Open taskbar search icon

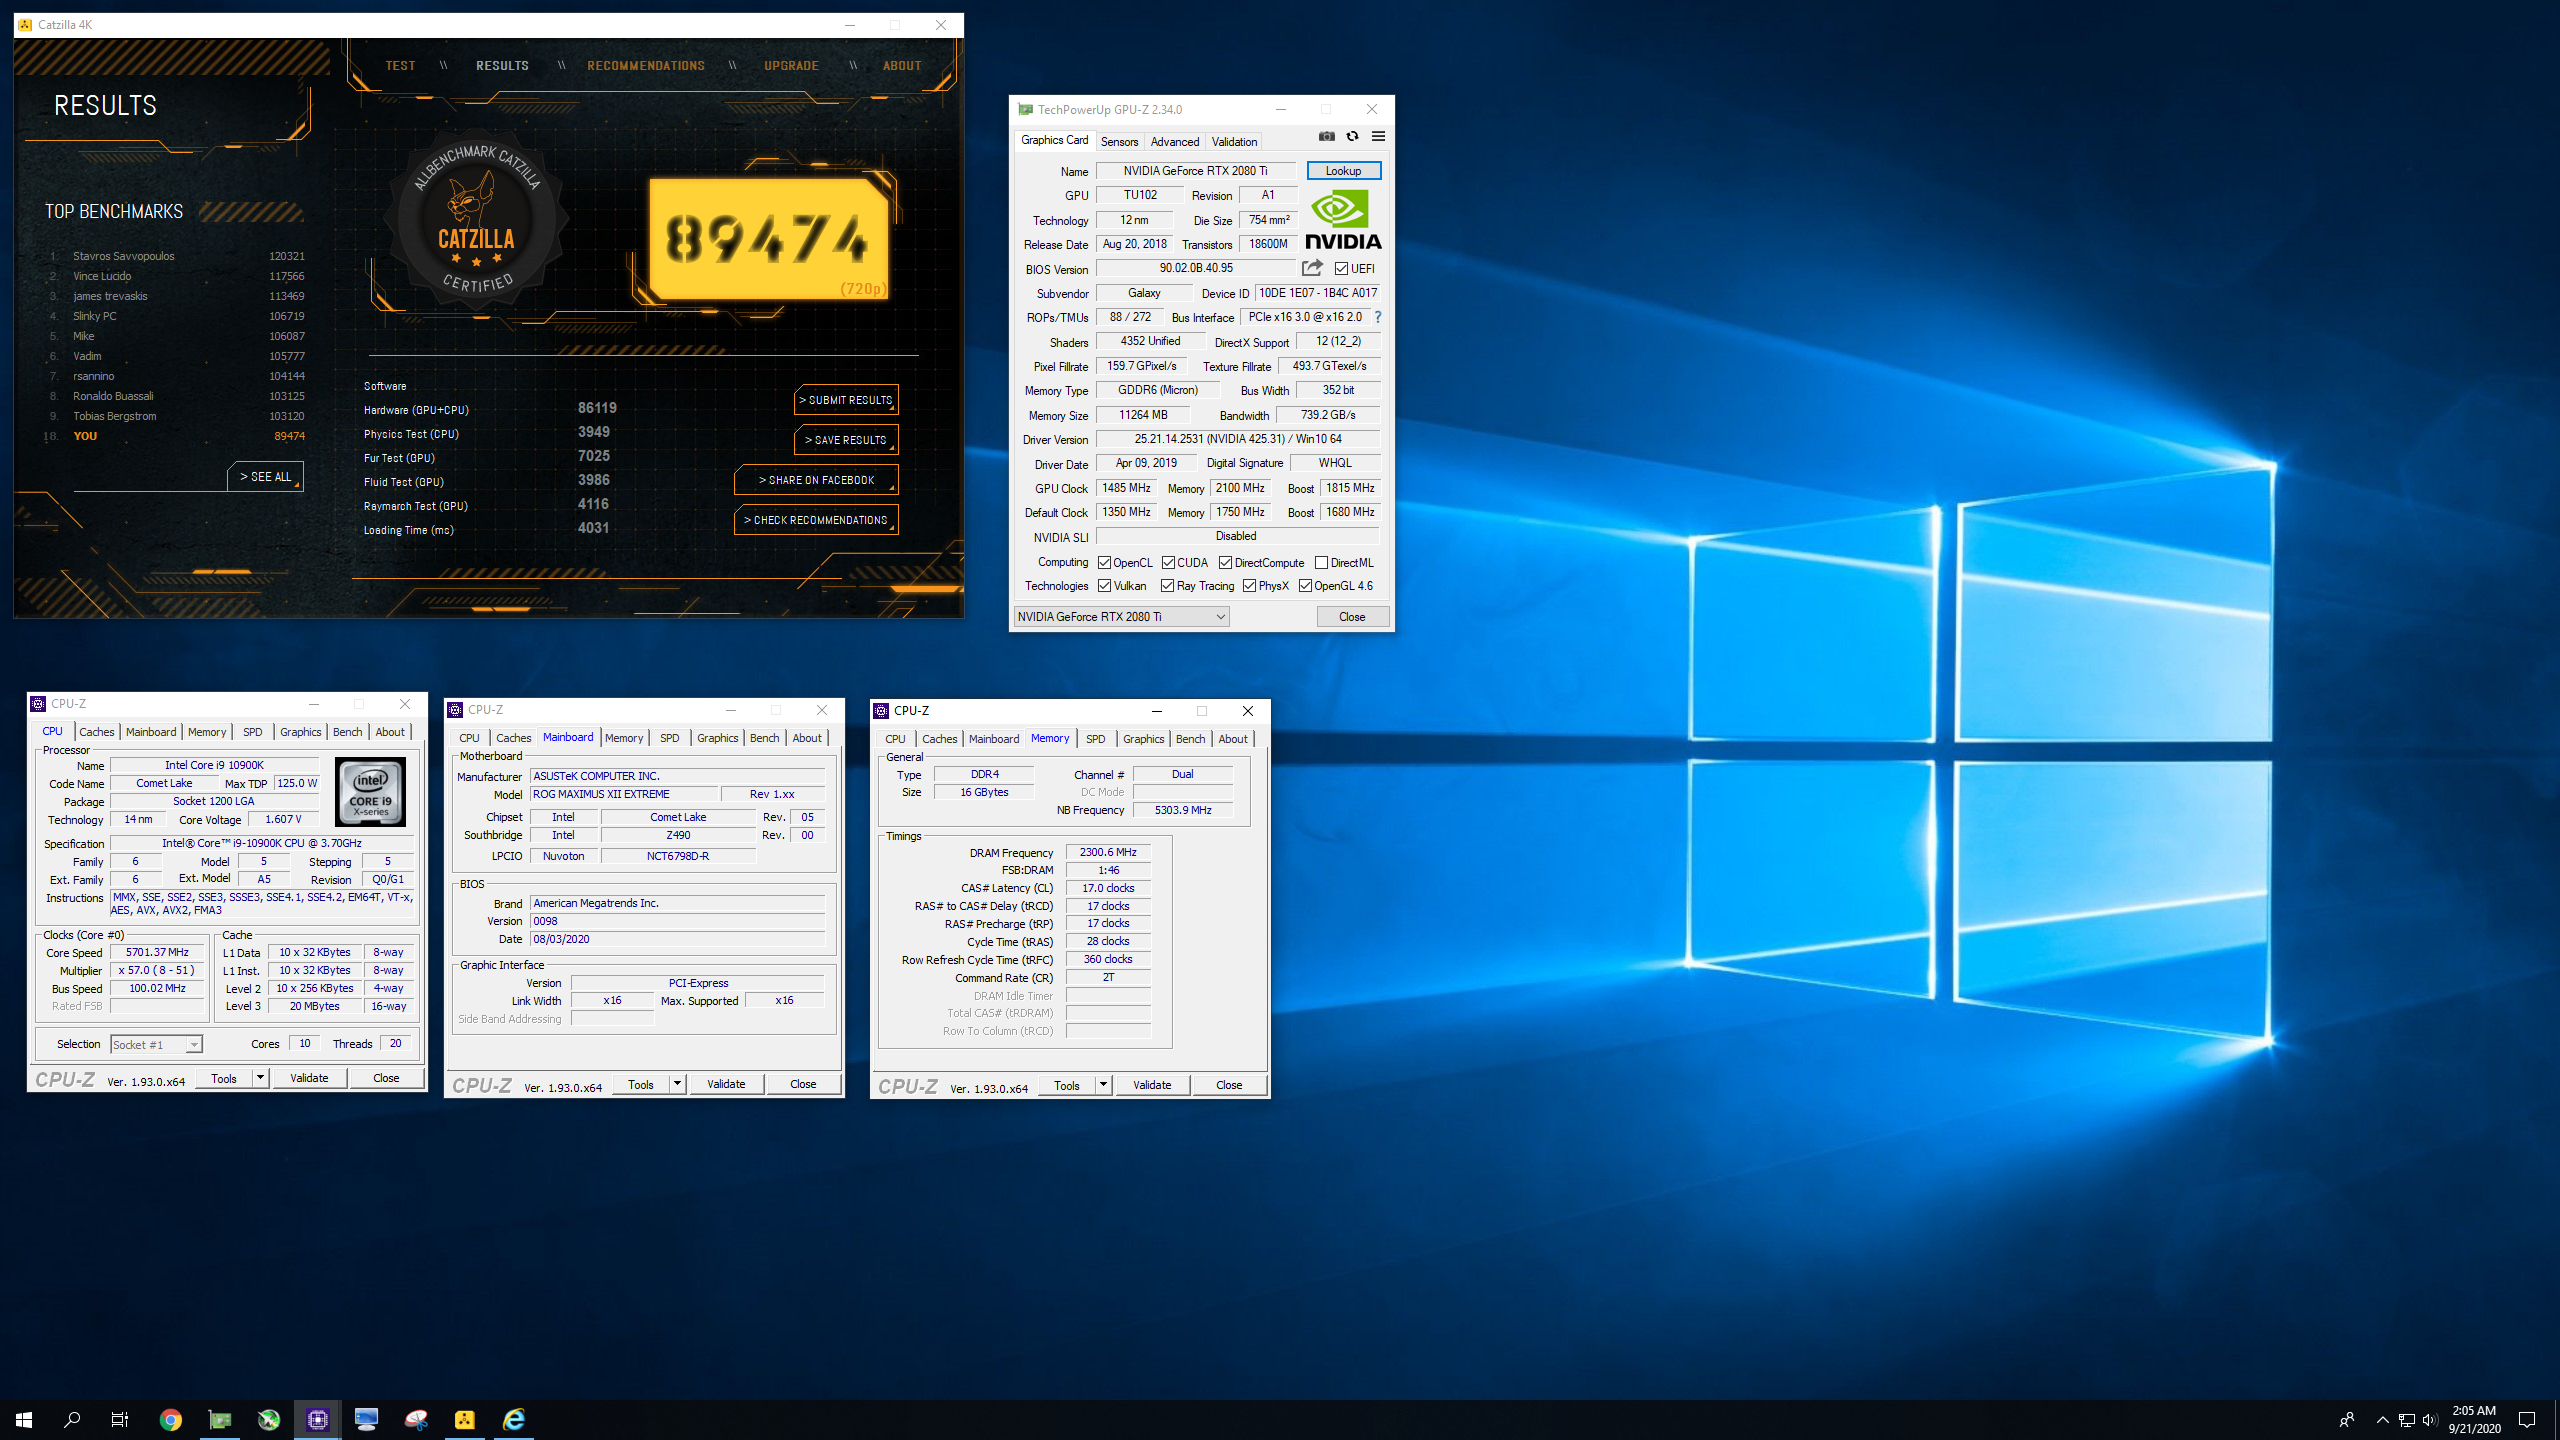point(72,1419)
